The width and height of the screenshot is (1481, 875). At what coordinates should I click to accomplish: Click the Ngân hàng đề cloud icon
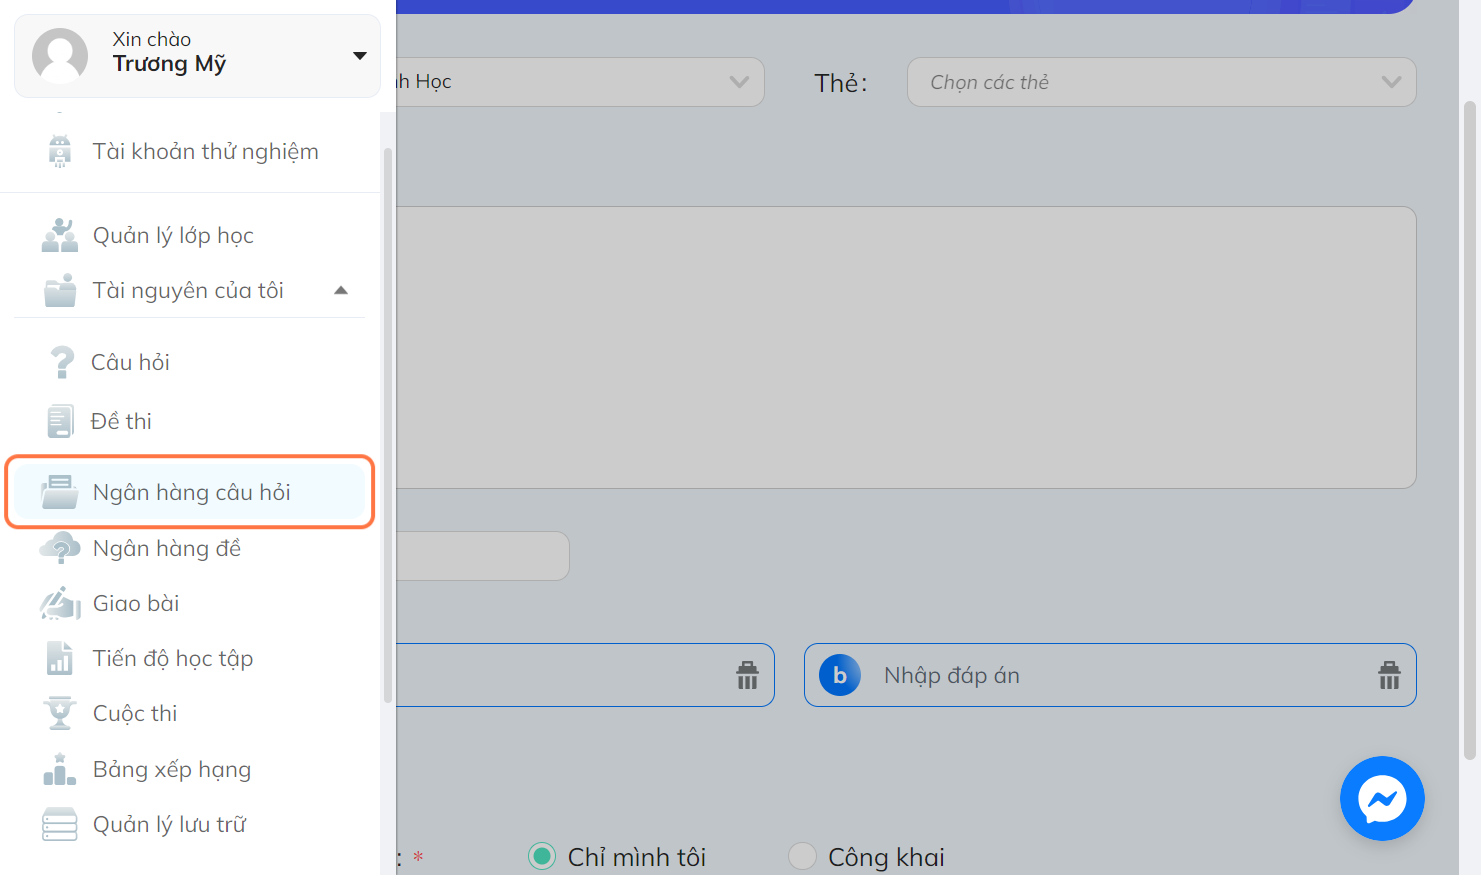60,548
